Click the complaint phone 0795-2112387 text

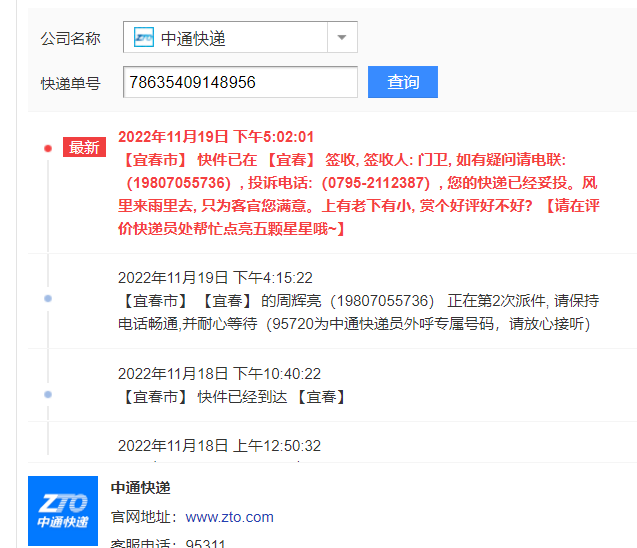376,183
